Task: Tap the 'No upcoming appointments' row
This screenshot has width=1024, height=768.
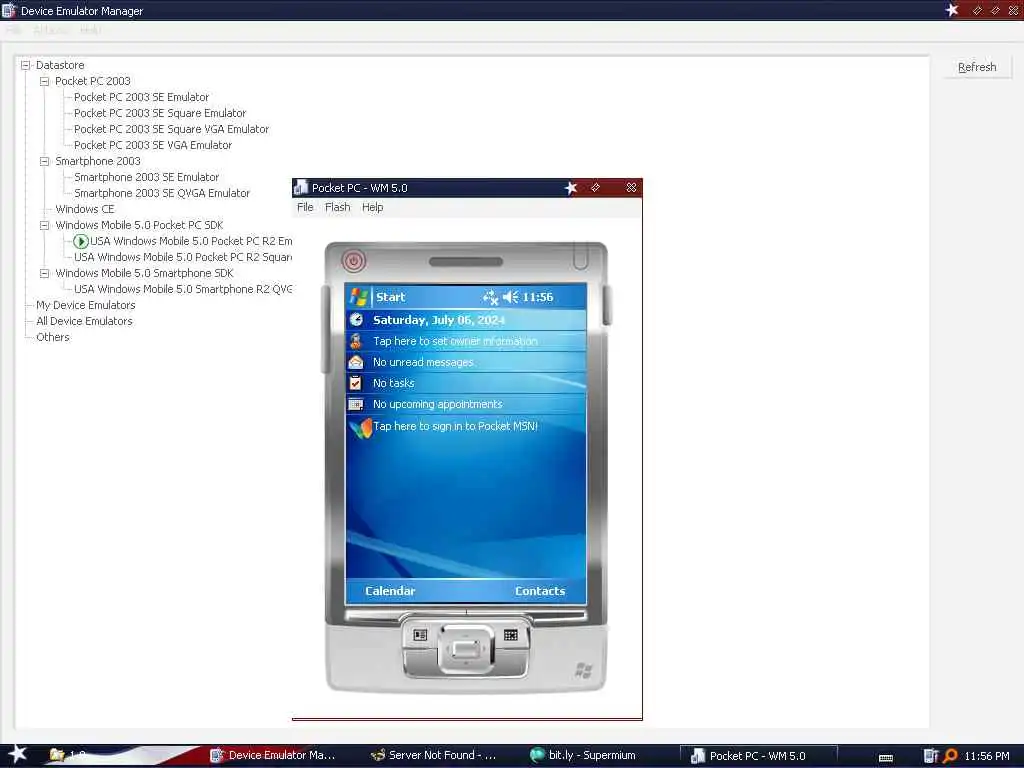Action: coord(466,404)
